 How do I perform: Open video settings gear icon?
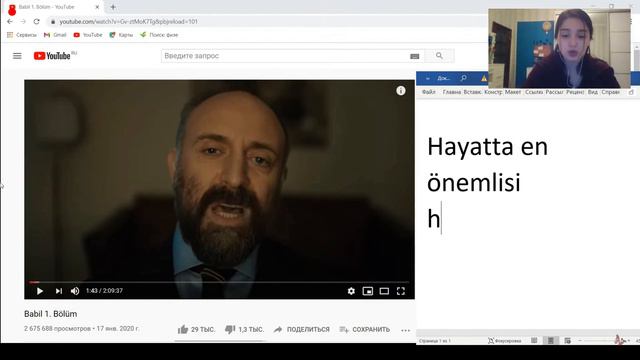[351, 291]
